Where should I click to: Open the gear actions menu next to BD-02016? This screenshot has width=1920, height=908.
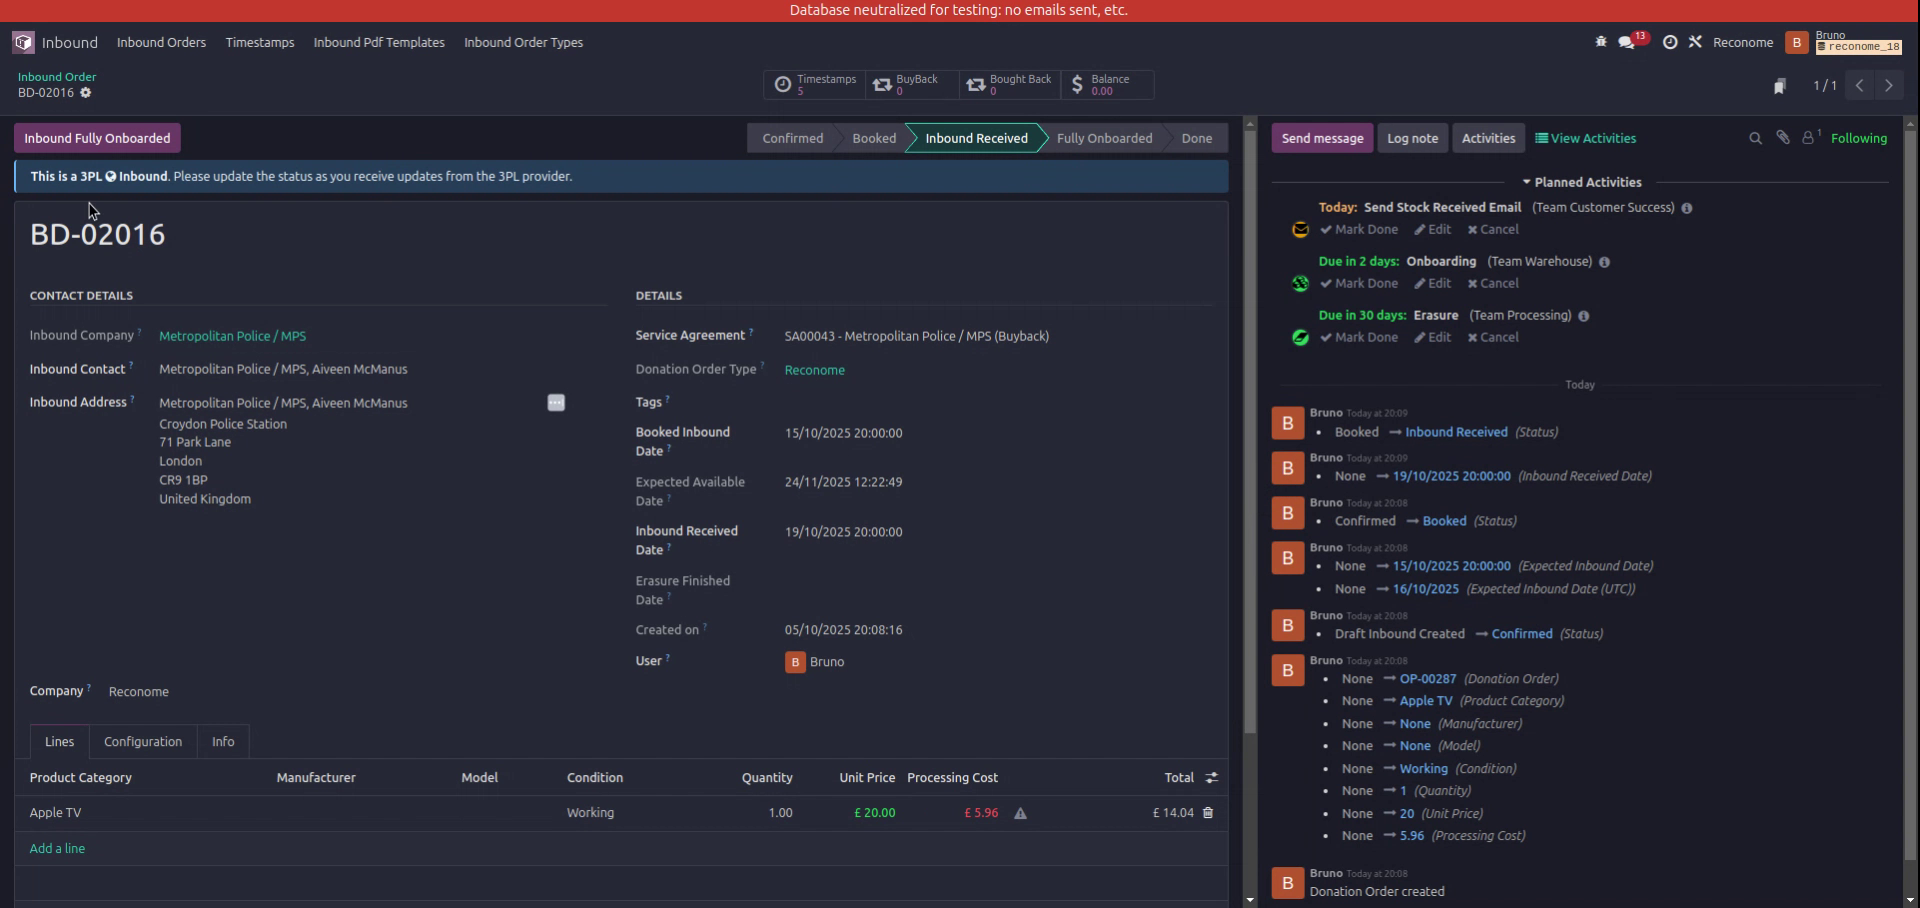pyautogui.click(x=86, y=93)
